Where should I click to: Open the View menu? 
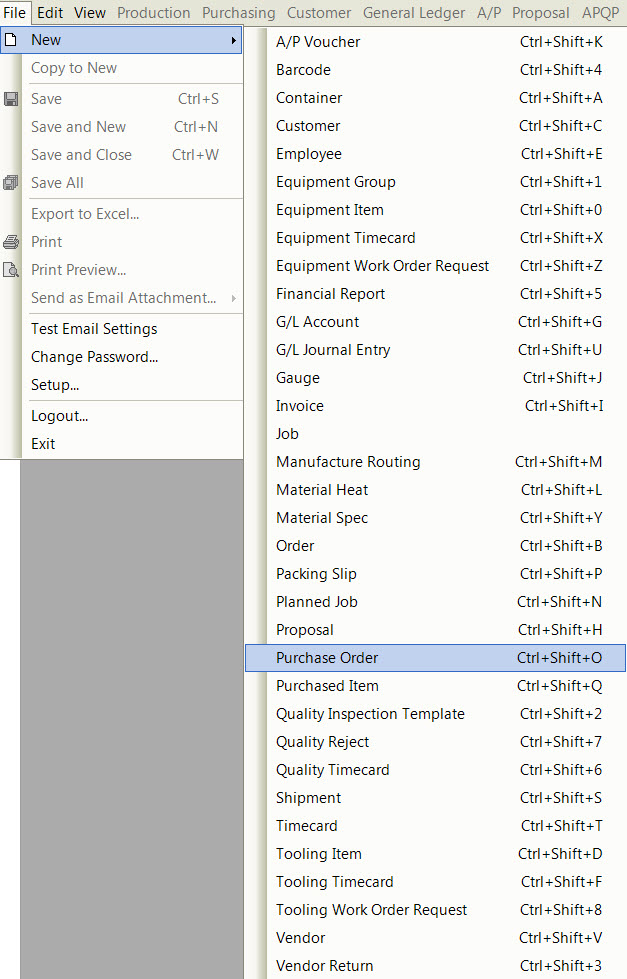[x=90, y=13]
